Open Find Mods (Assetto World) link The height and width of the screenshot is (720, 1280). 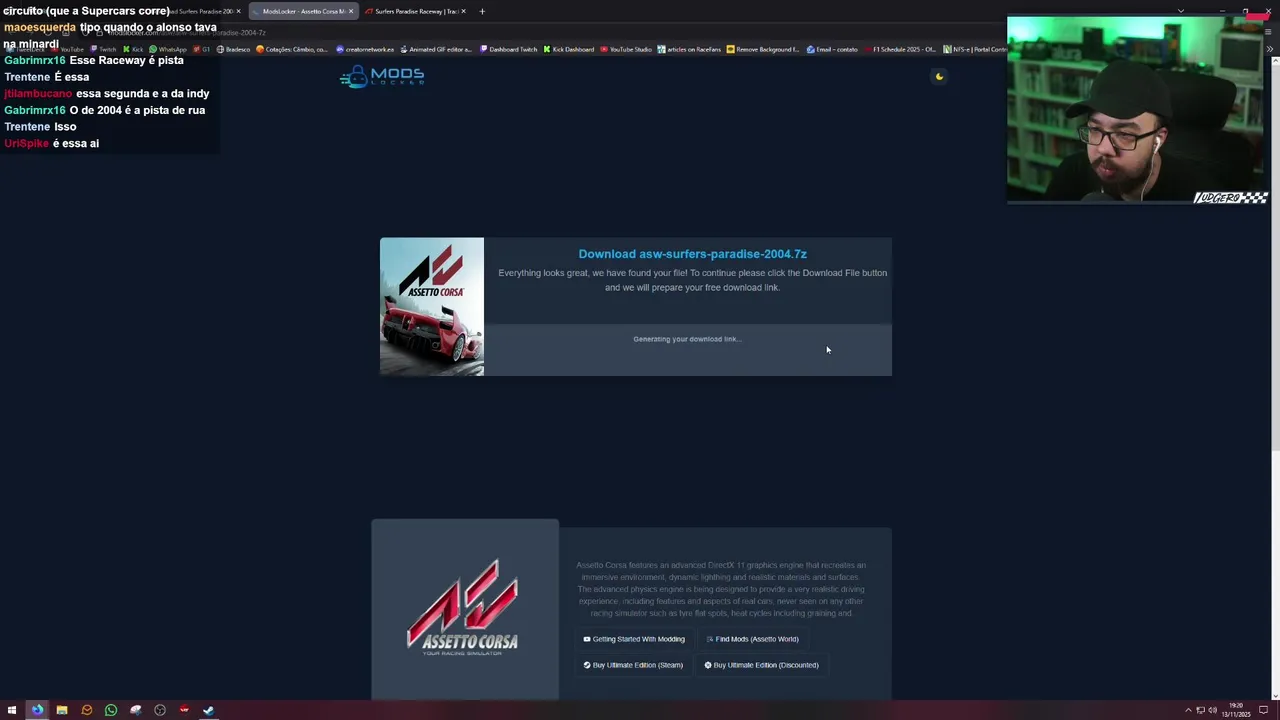coord(752,639)
